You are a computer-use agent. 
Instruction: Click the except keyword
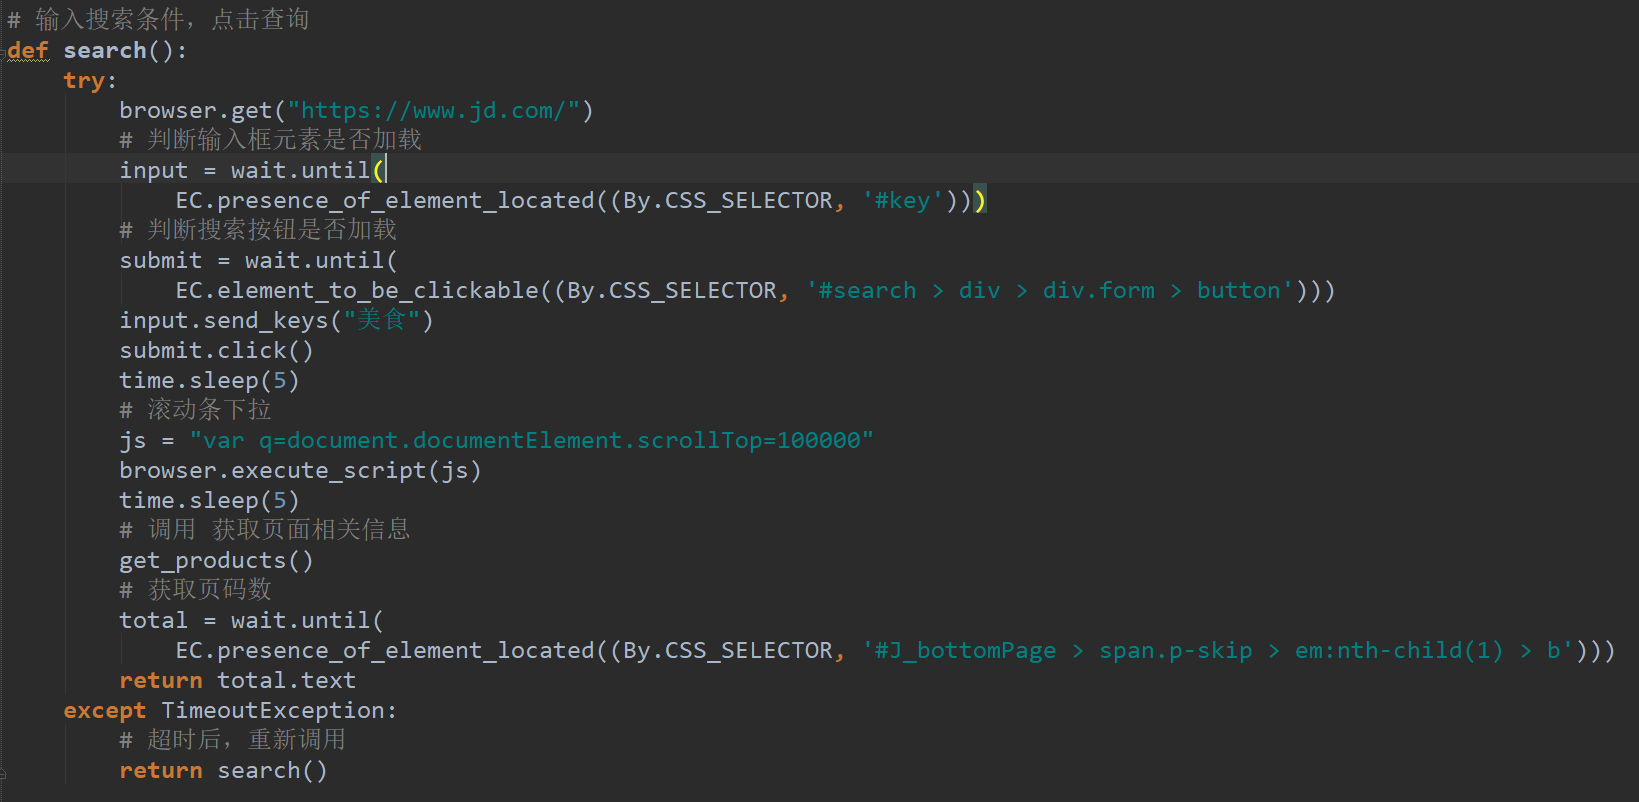pos(104,711)
